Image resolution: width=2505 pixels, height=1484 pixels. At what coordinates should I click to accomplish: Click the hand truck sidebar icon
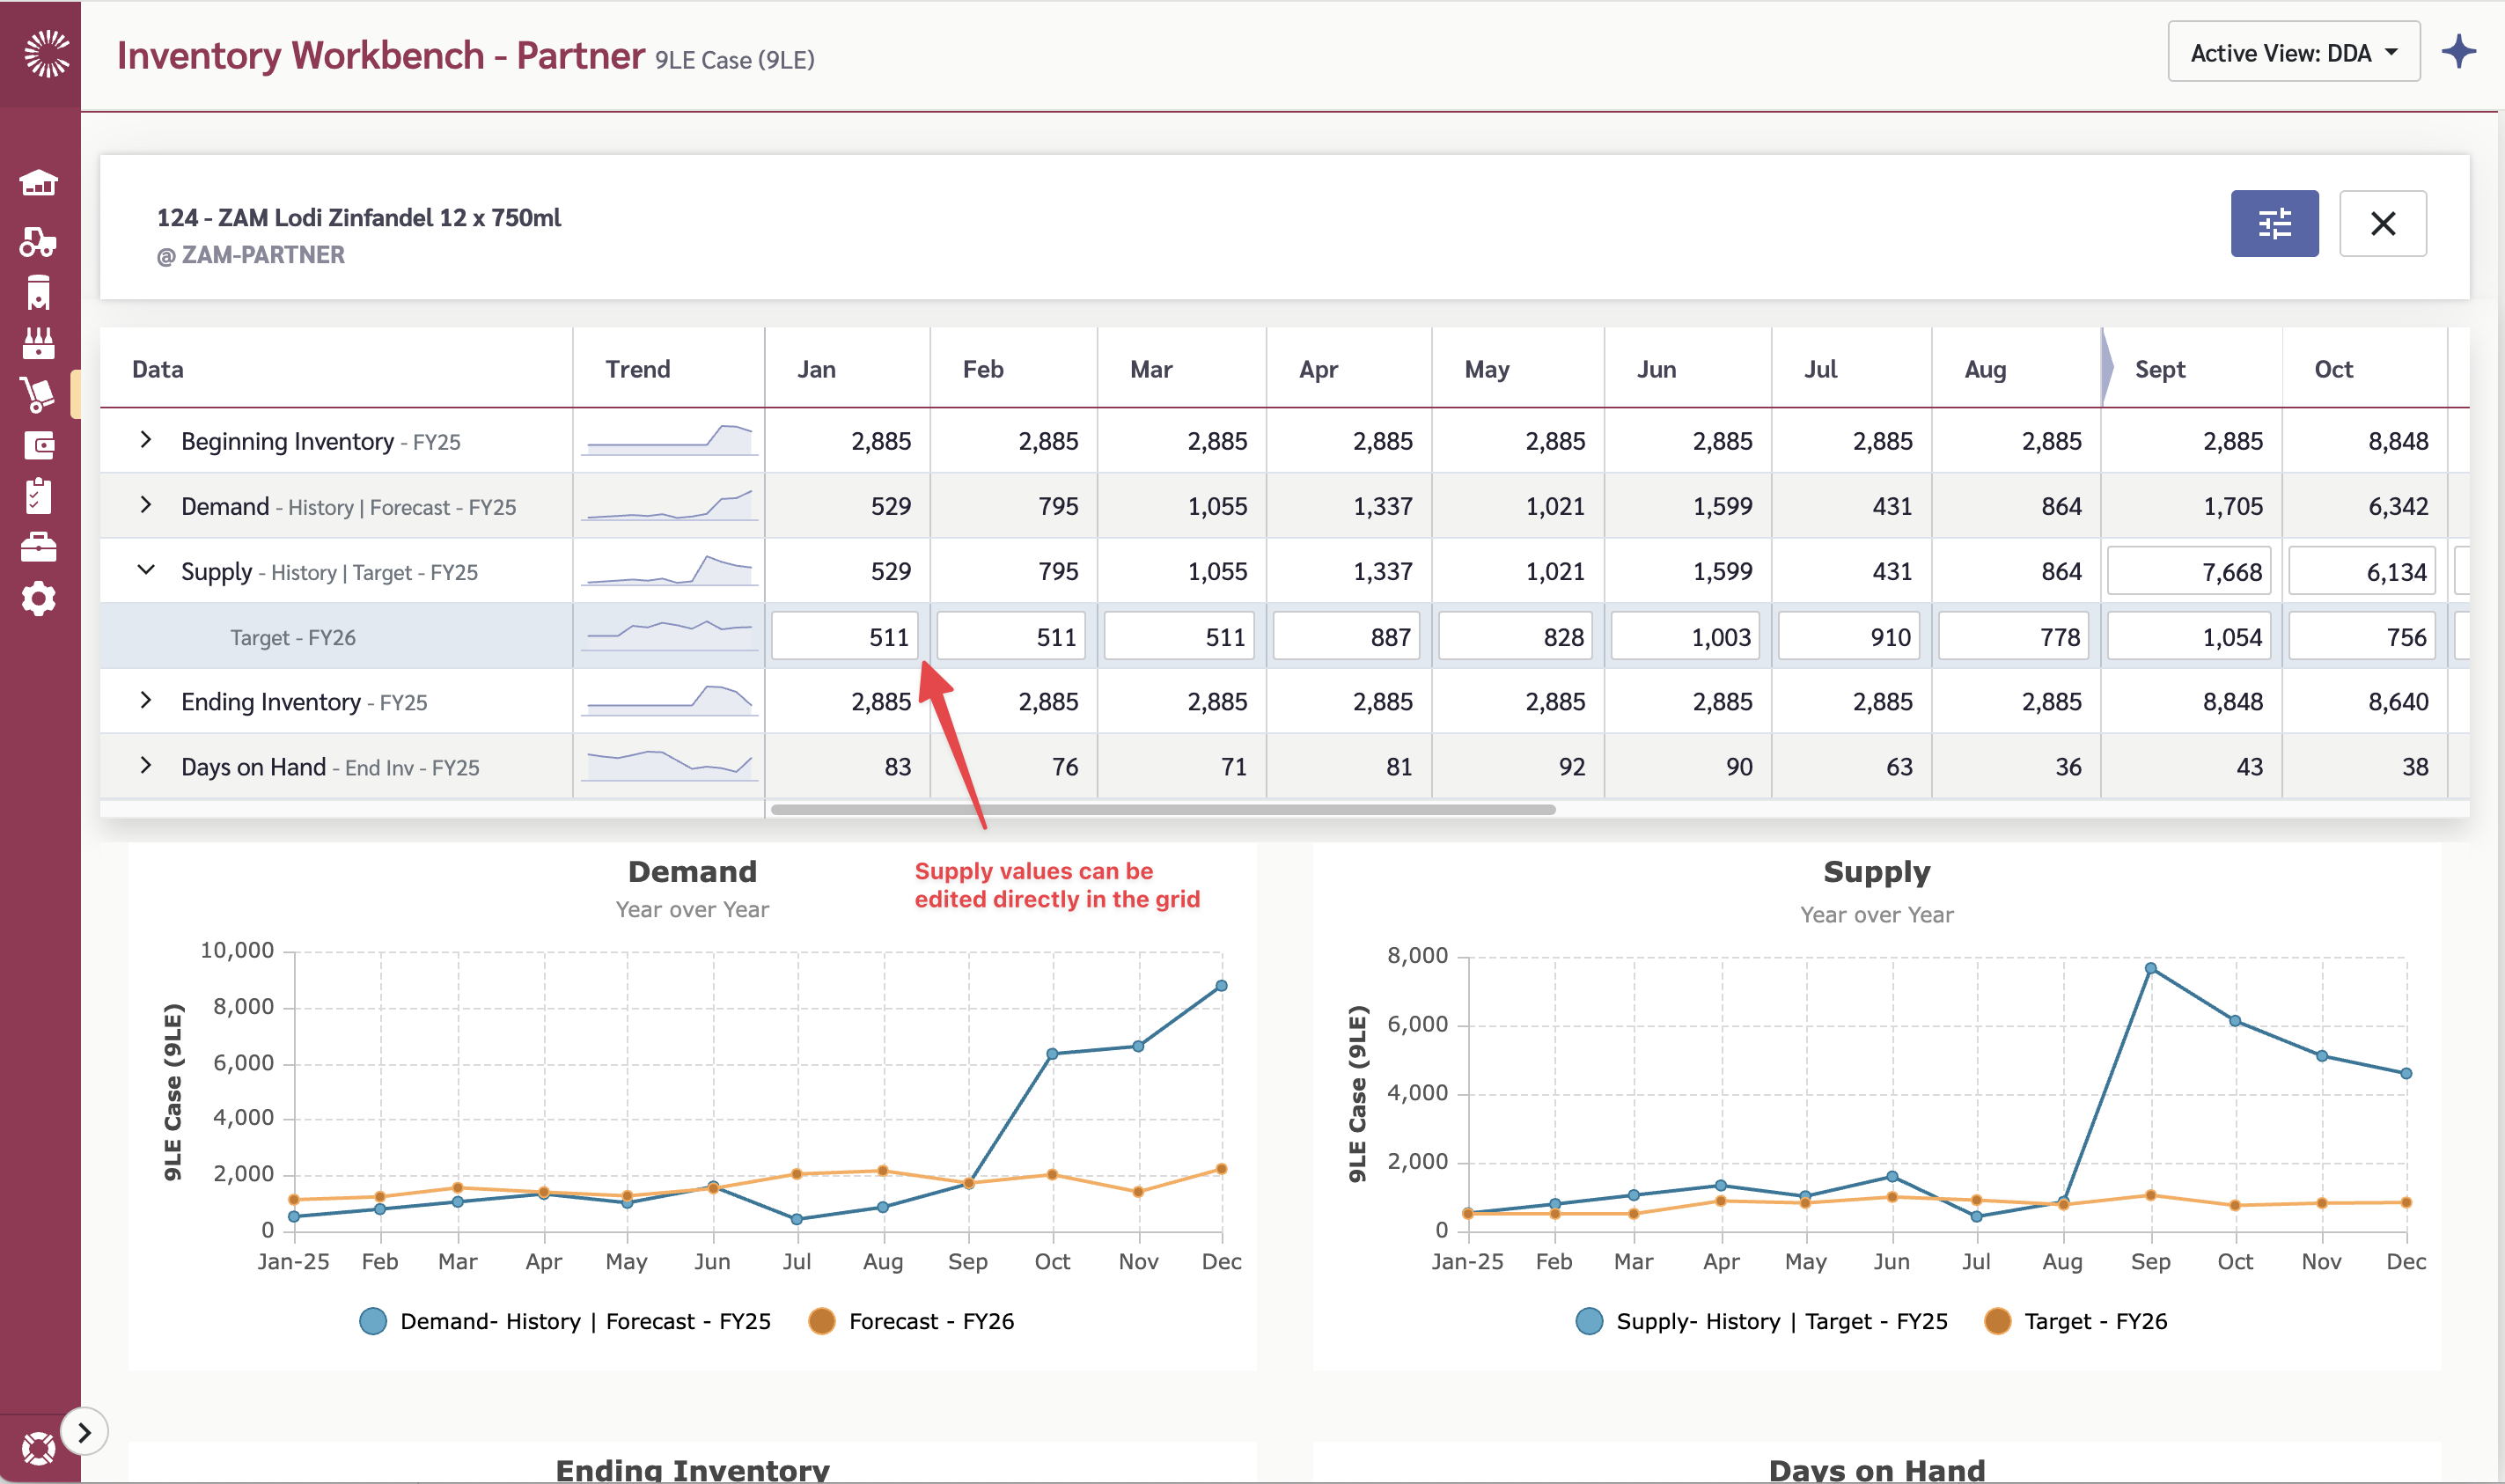click(39, 395)
